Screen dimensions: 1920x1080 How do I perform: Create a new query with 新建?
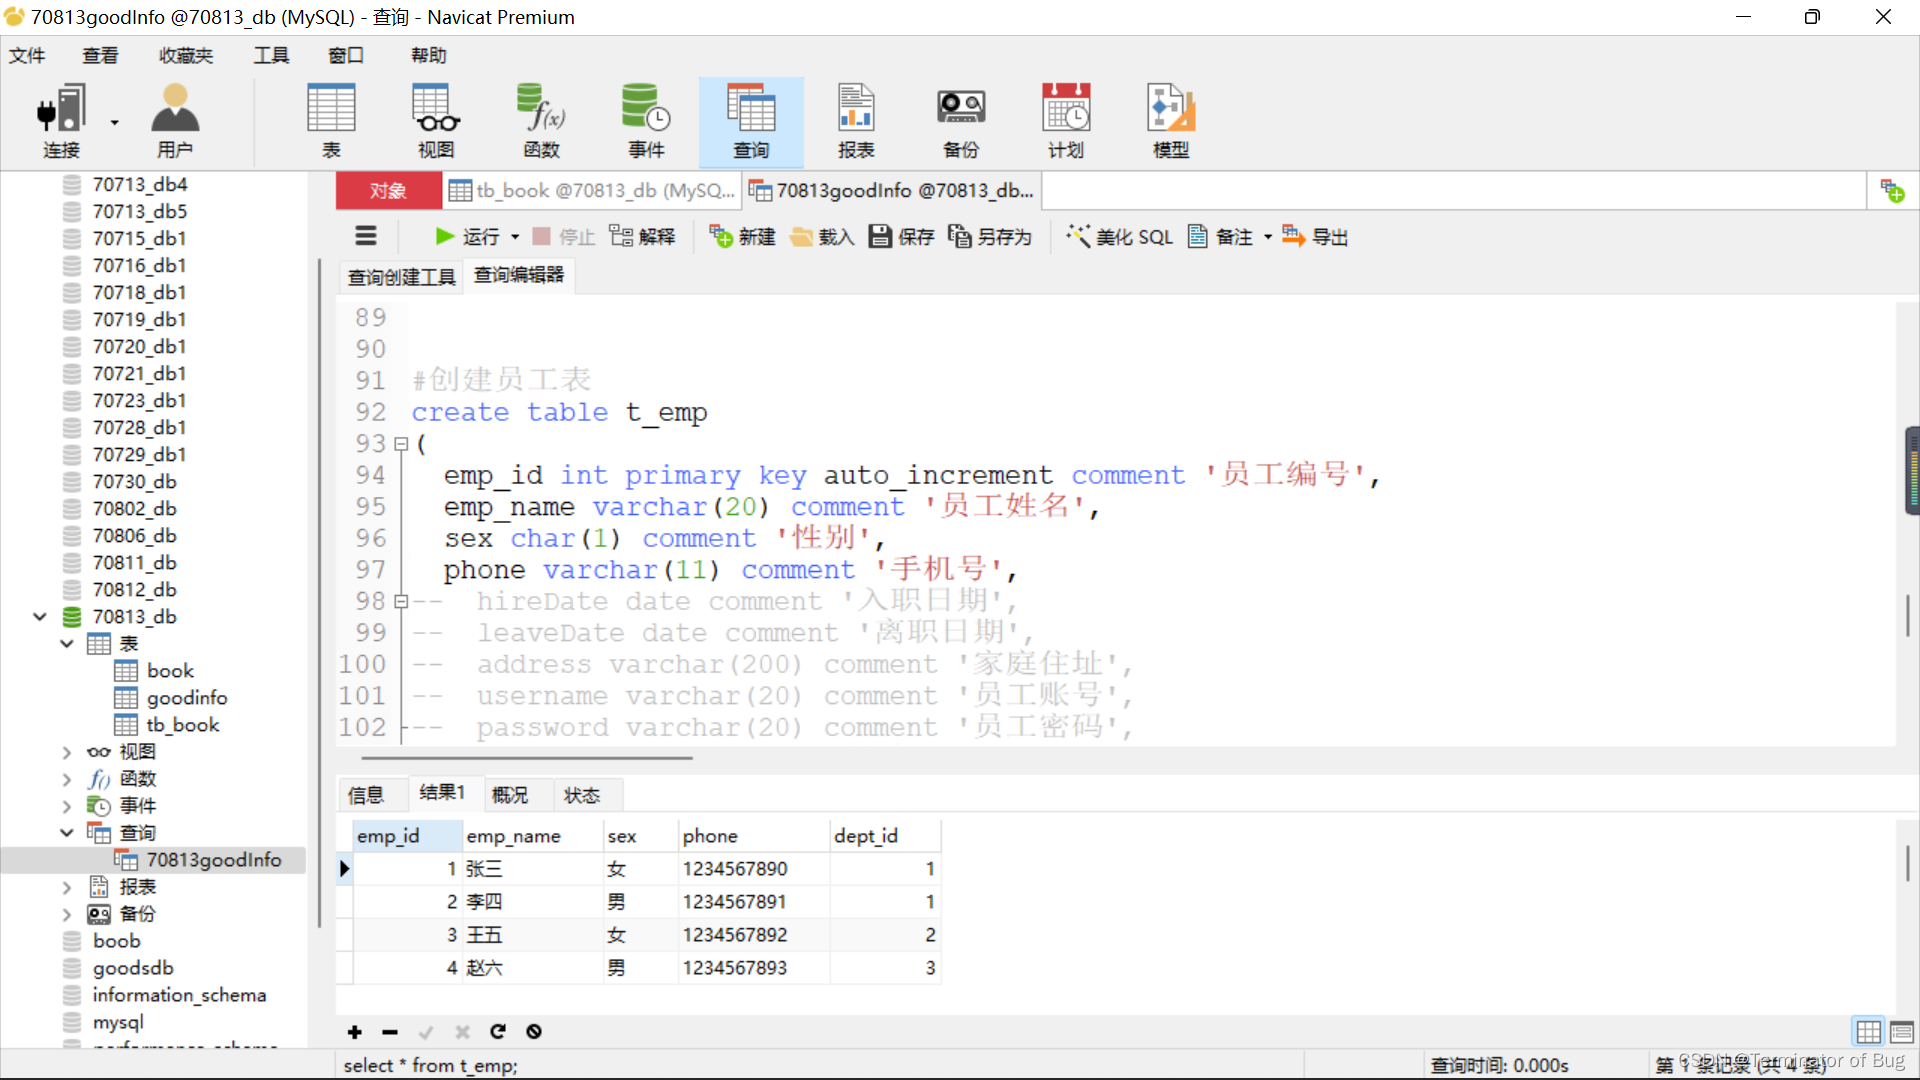(743, 236)
